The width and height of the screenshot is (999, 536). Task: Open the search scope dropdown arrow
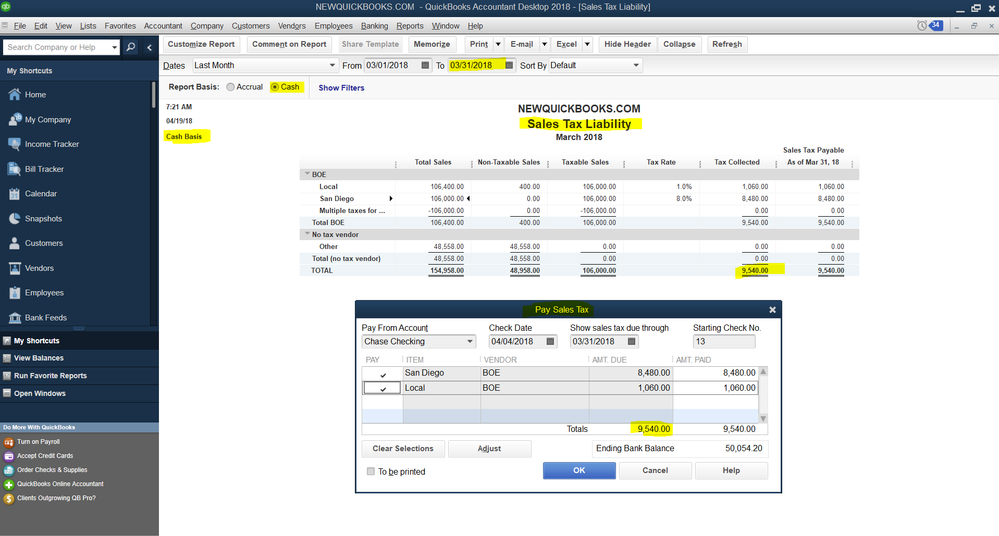114,47
